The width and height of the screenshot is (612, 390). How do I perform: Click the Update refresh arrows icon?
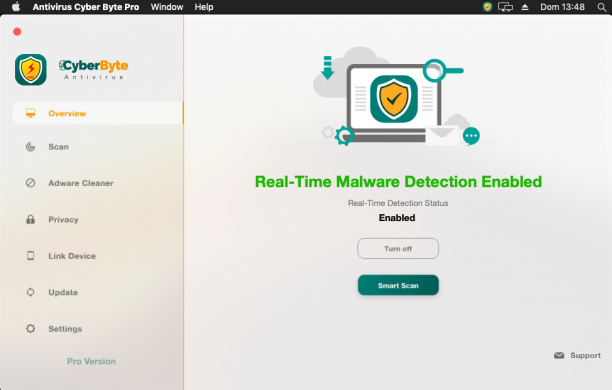[x=30, y=292]
